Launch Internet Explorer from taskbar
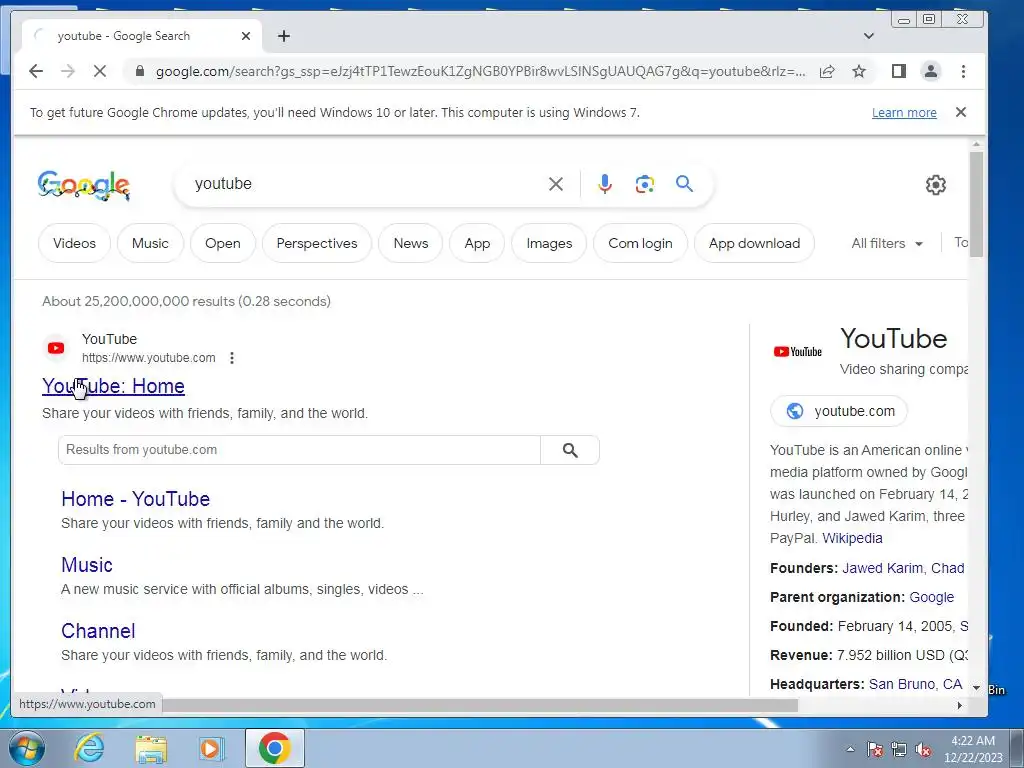 (89, 748)
